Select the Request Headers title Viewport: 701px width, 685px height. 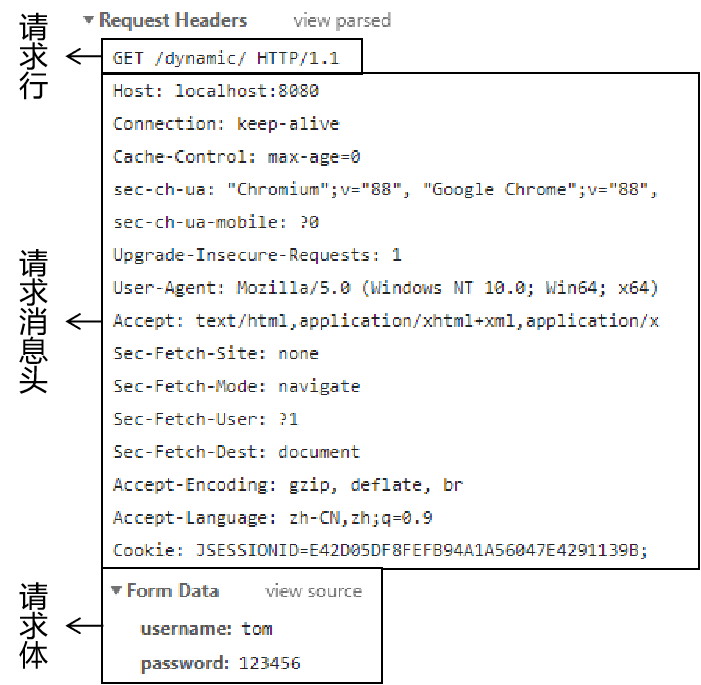[173, 21]
